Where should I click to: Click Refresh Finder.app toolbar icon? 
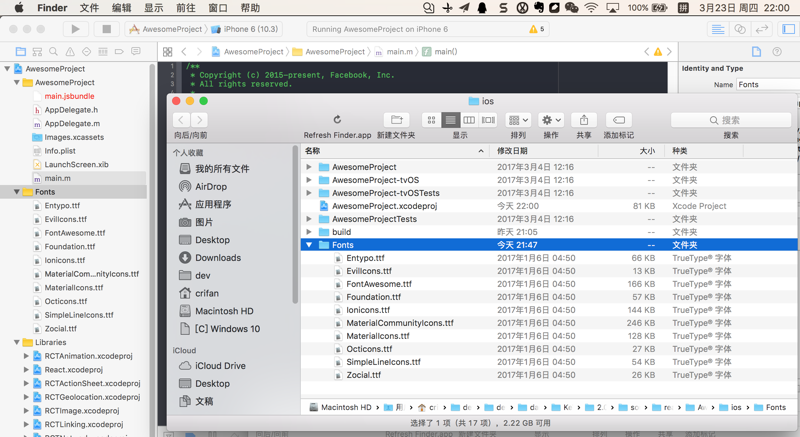point(337,120)
